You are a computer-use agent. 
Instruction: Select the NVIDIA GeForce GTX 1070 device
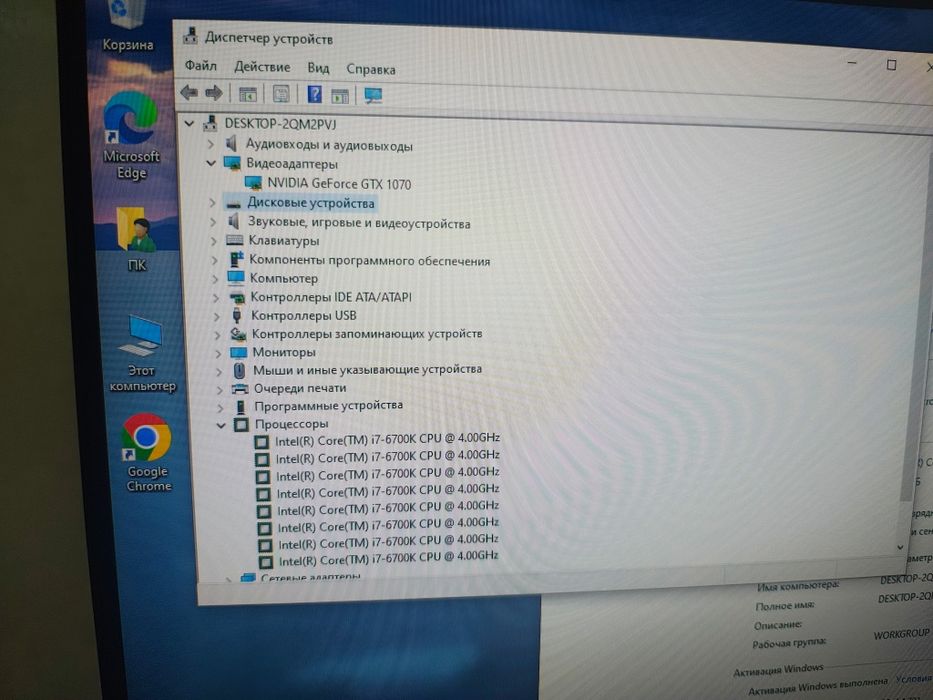(x=339, y=184)
